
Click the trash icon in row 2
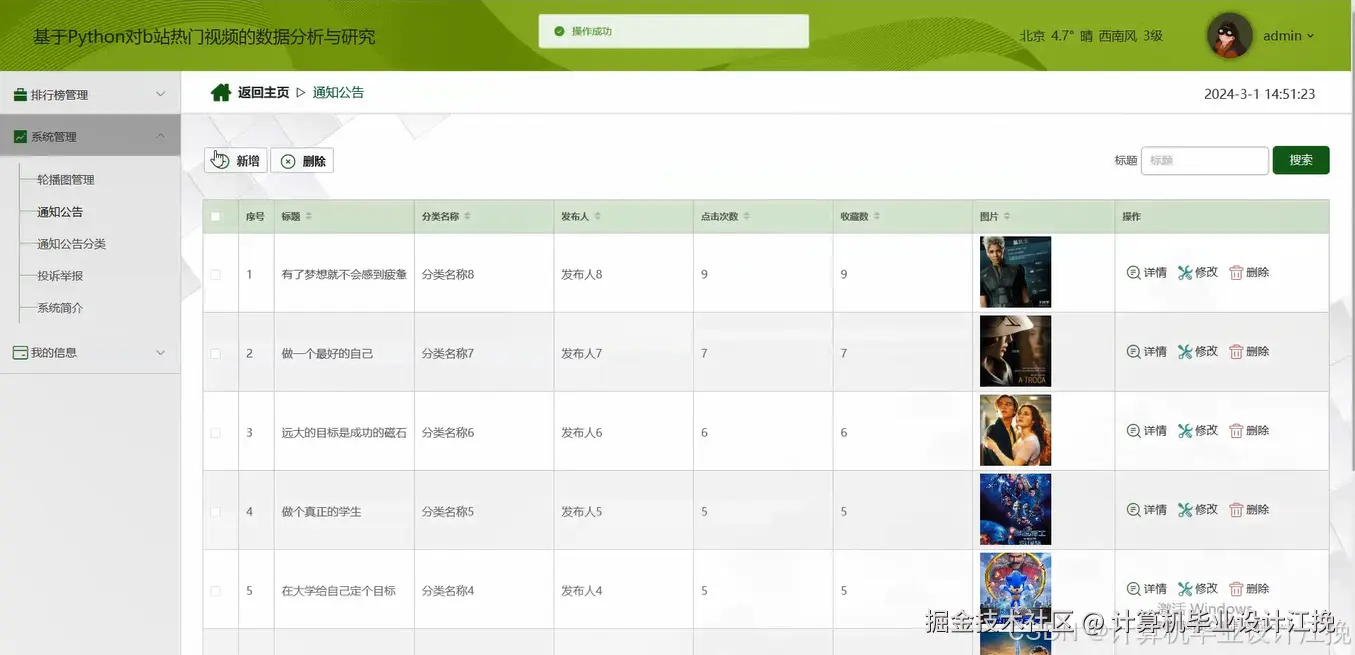click(1236, 352)
